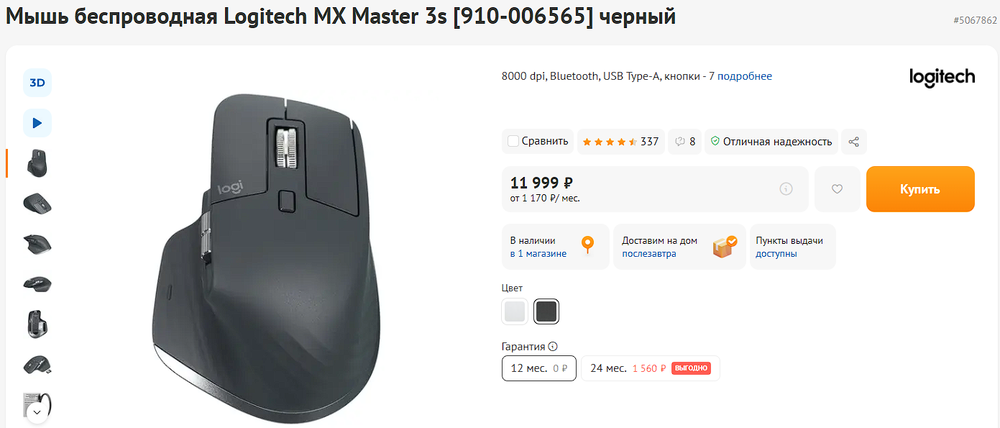Open the в 1 магазине availability link
The width and height of the screenshot is (1000, 428).
click(x=538, y=254)
